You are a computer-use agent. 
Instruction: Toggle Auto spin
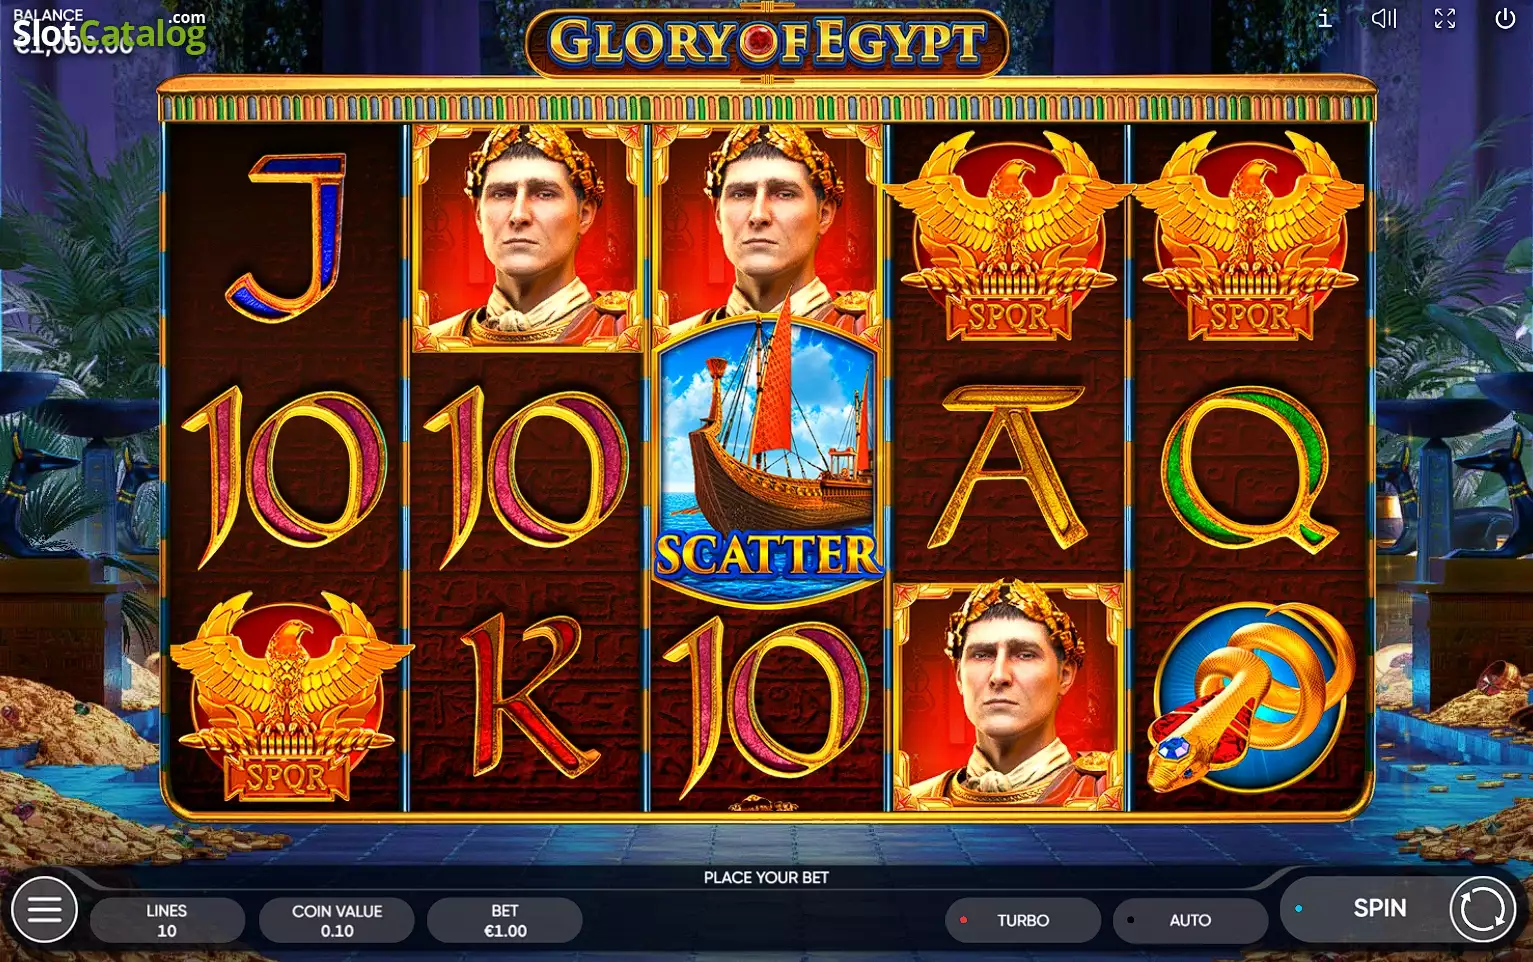(x=1190, y=920)
